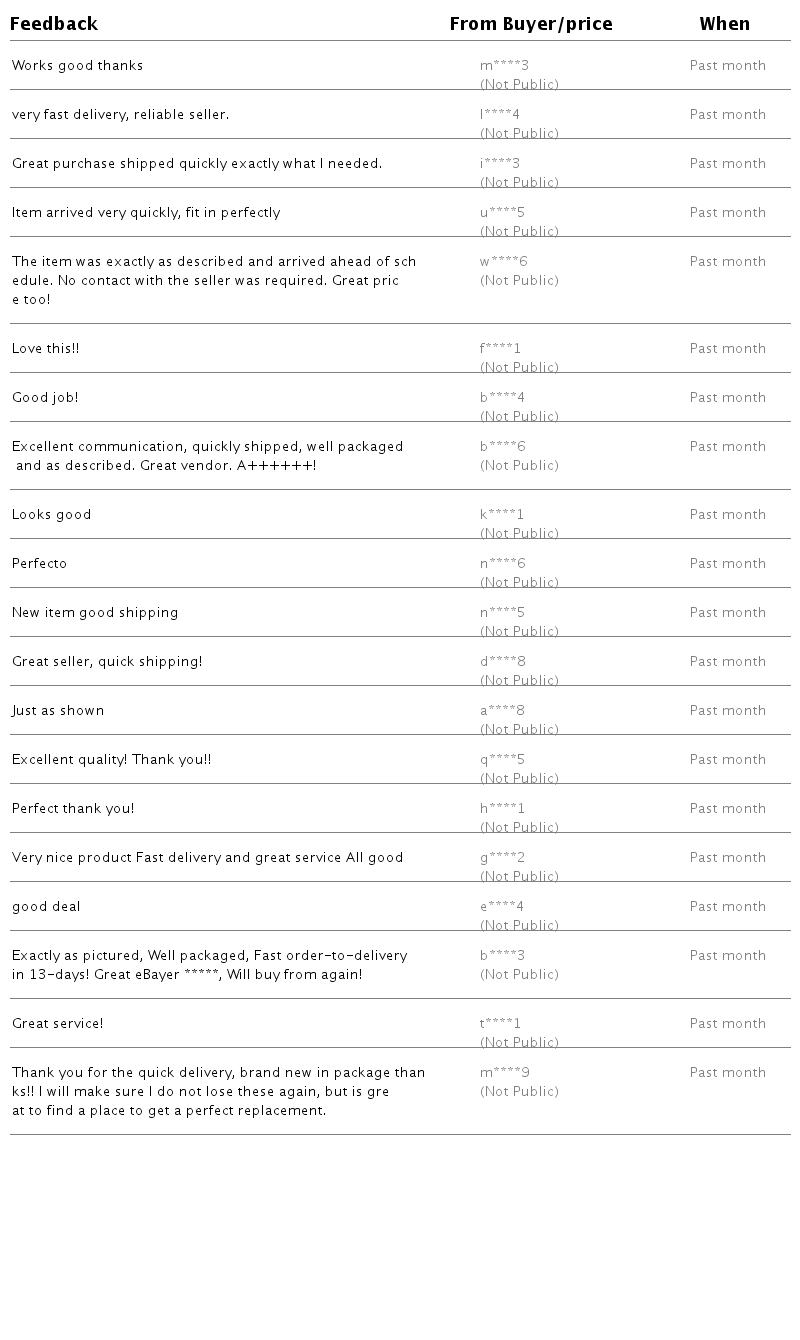
Task: Open buyer g****2 profile
Action: pos(502,858)
